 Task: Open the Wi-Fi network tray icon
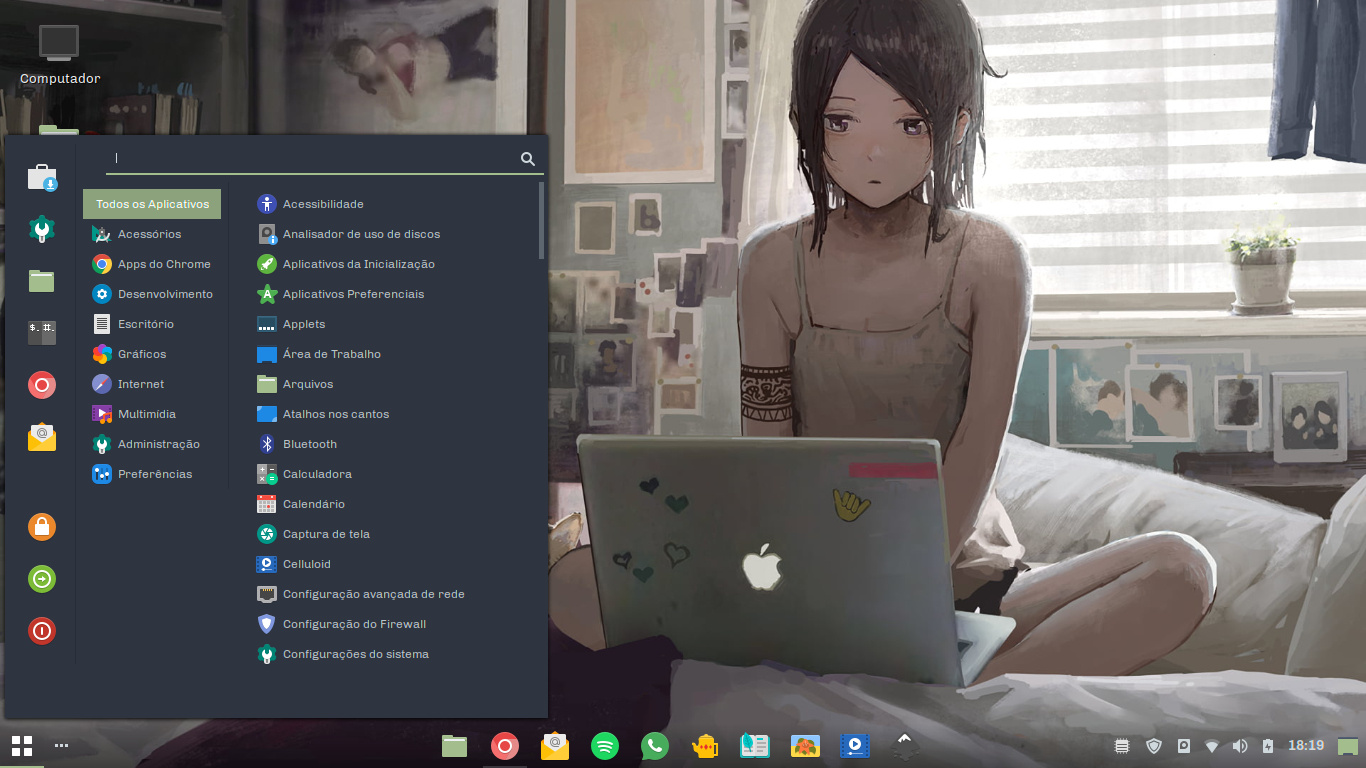click(1212, 746)
